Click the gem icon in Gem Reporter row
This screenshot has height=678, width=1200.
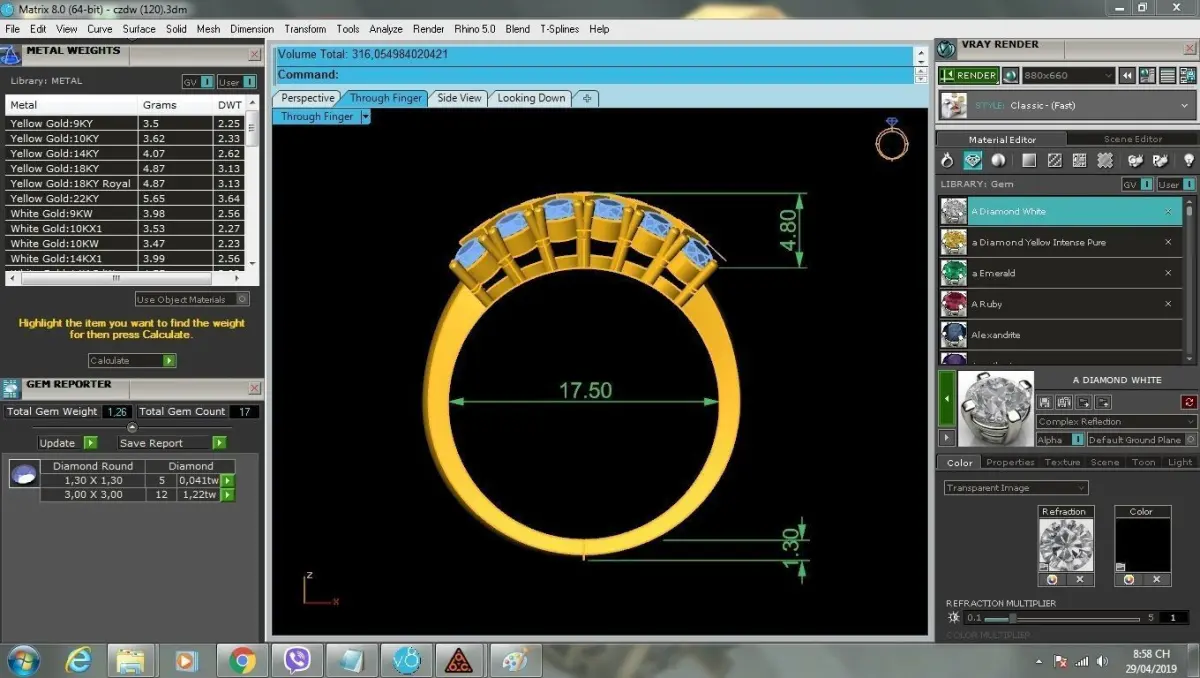(24, 474)
